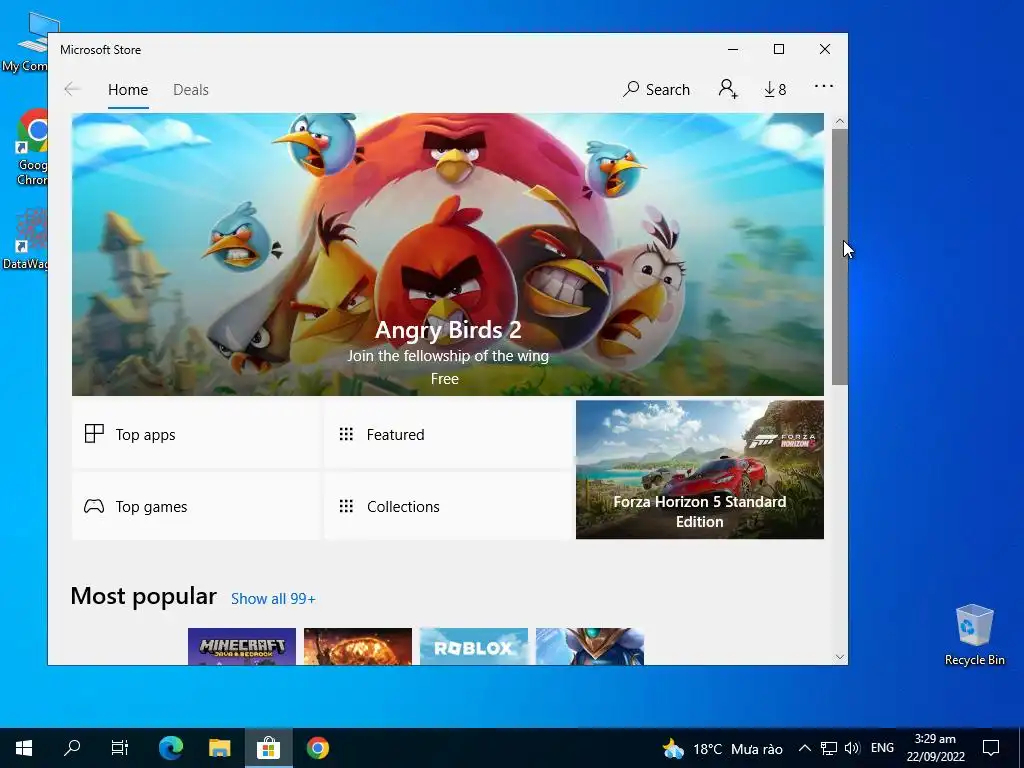Open the clock showing 3:29 am
The image size is (1024, 768).
click(935, 748)
